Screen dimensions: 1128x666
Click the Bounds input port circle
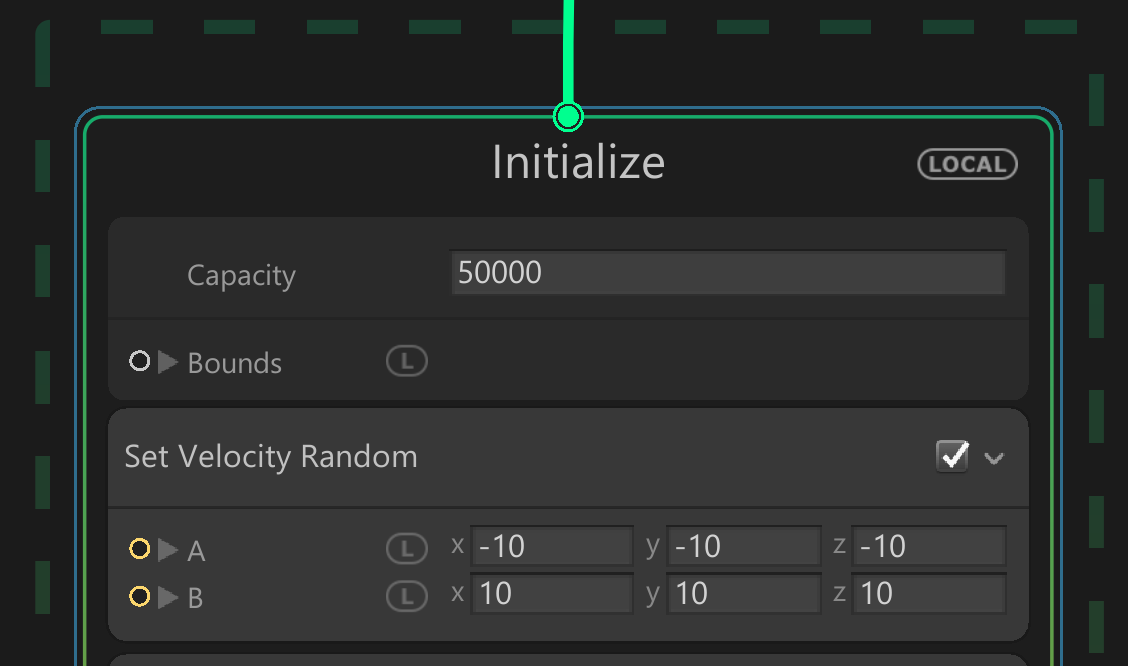point(140,361)
